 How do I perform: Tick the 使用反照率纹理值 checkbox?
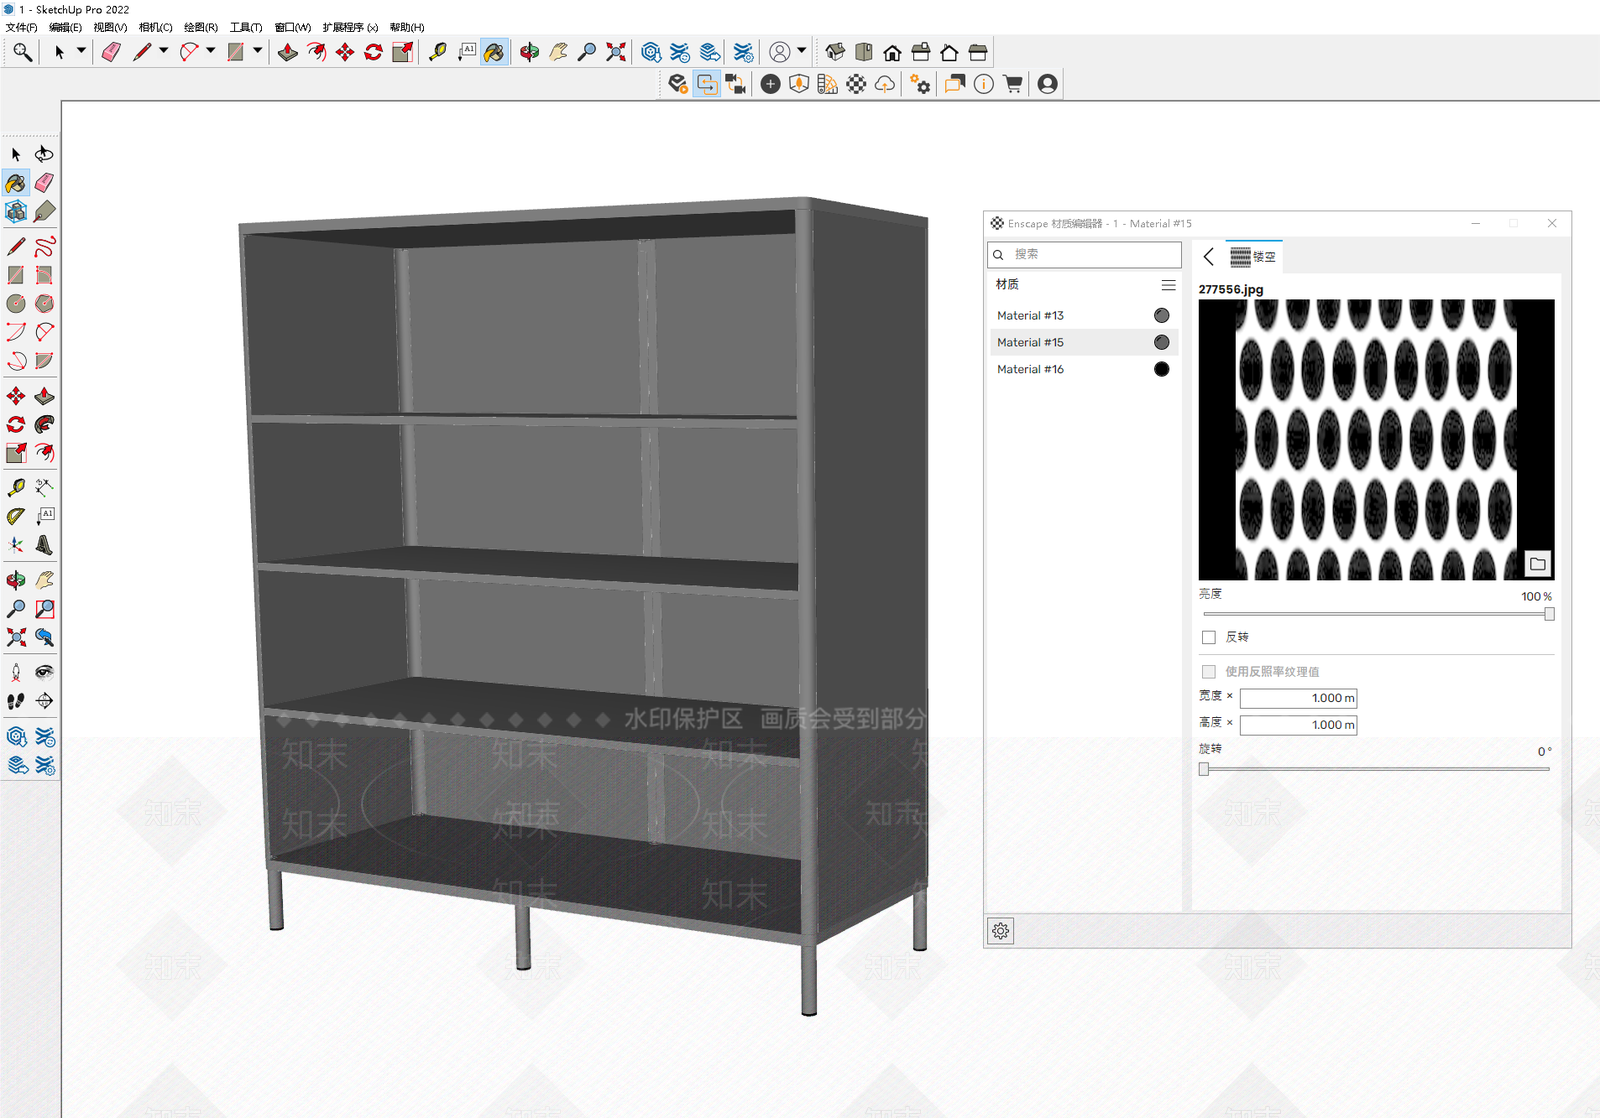[1209, 672]
